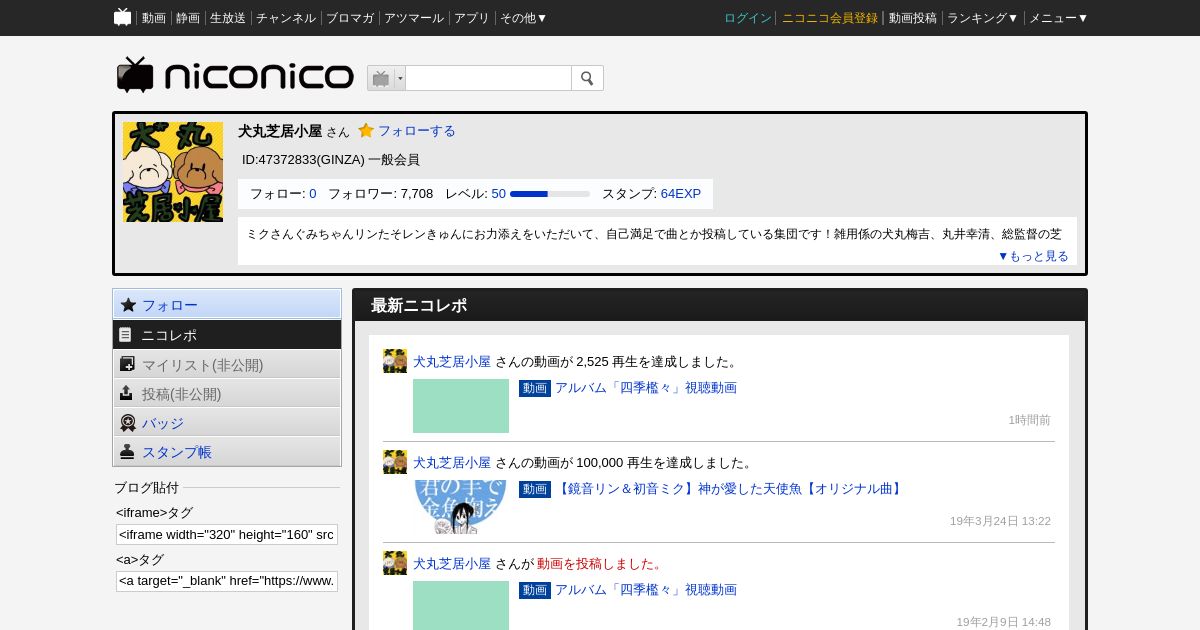Expand the その他▼ dropdown
Screen dimensions: 1200x630
tap(524, 18)
